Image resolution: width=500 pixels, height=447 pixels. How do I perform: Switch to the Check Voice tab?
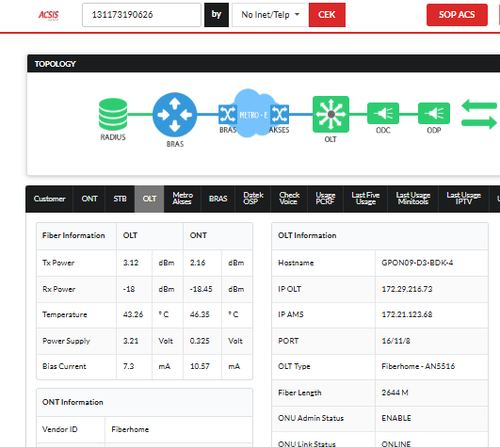click(x=289, y=199)
